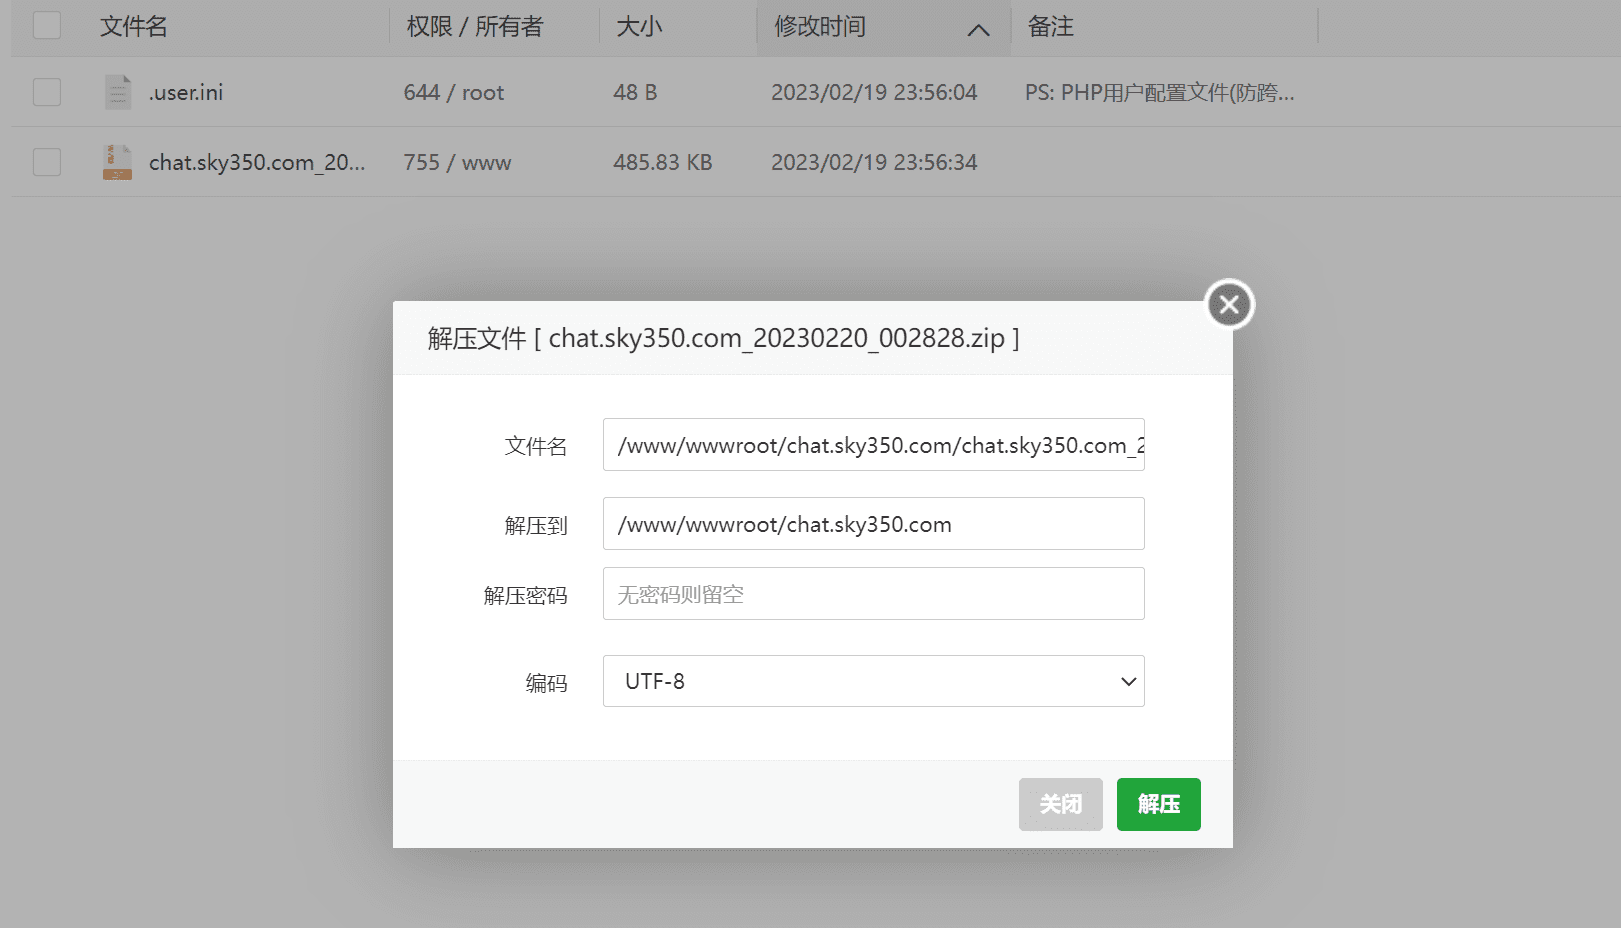Viewport: 1621px width, 928px height.
Task: Click the 备注 column header
Action: [1050, 27]
